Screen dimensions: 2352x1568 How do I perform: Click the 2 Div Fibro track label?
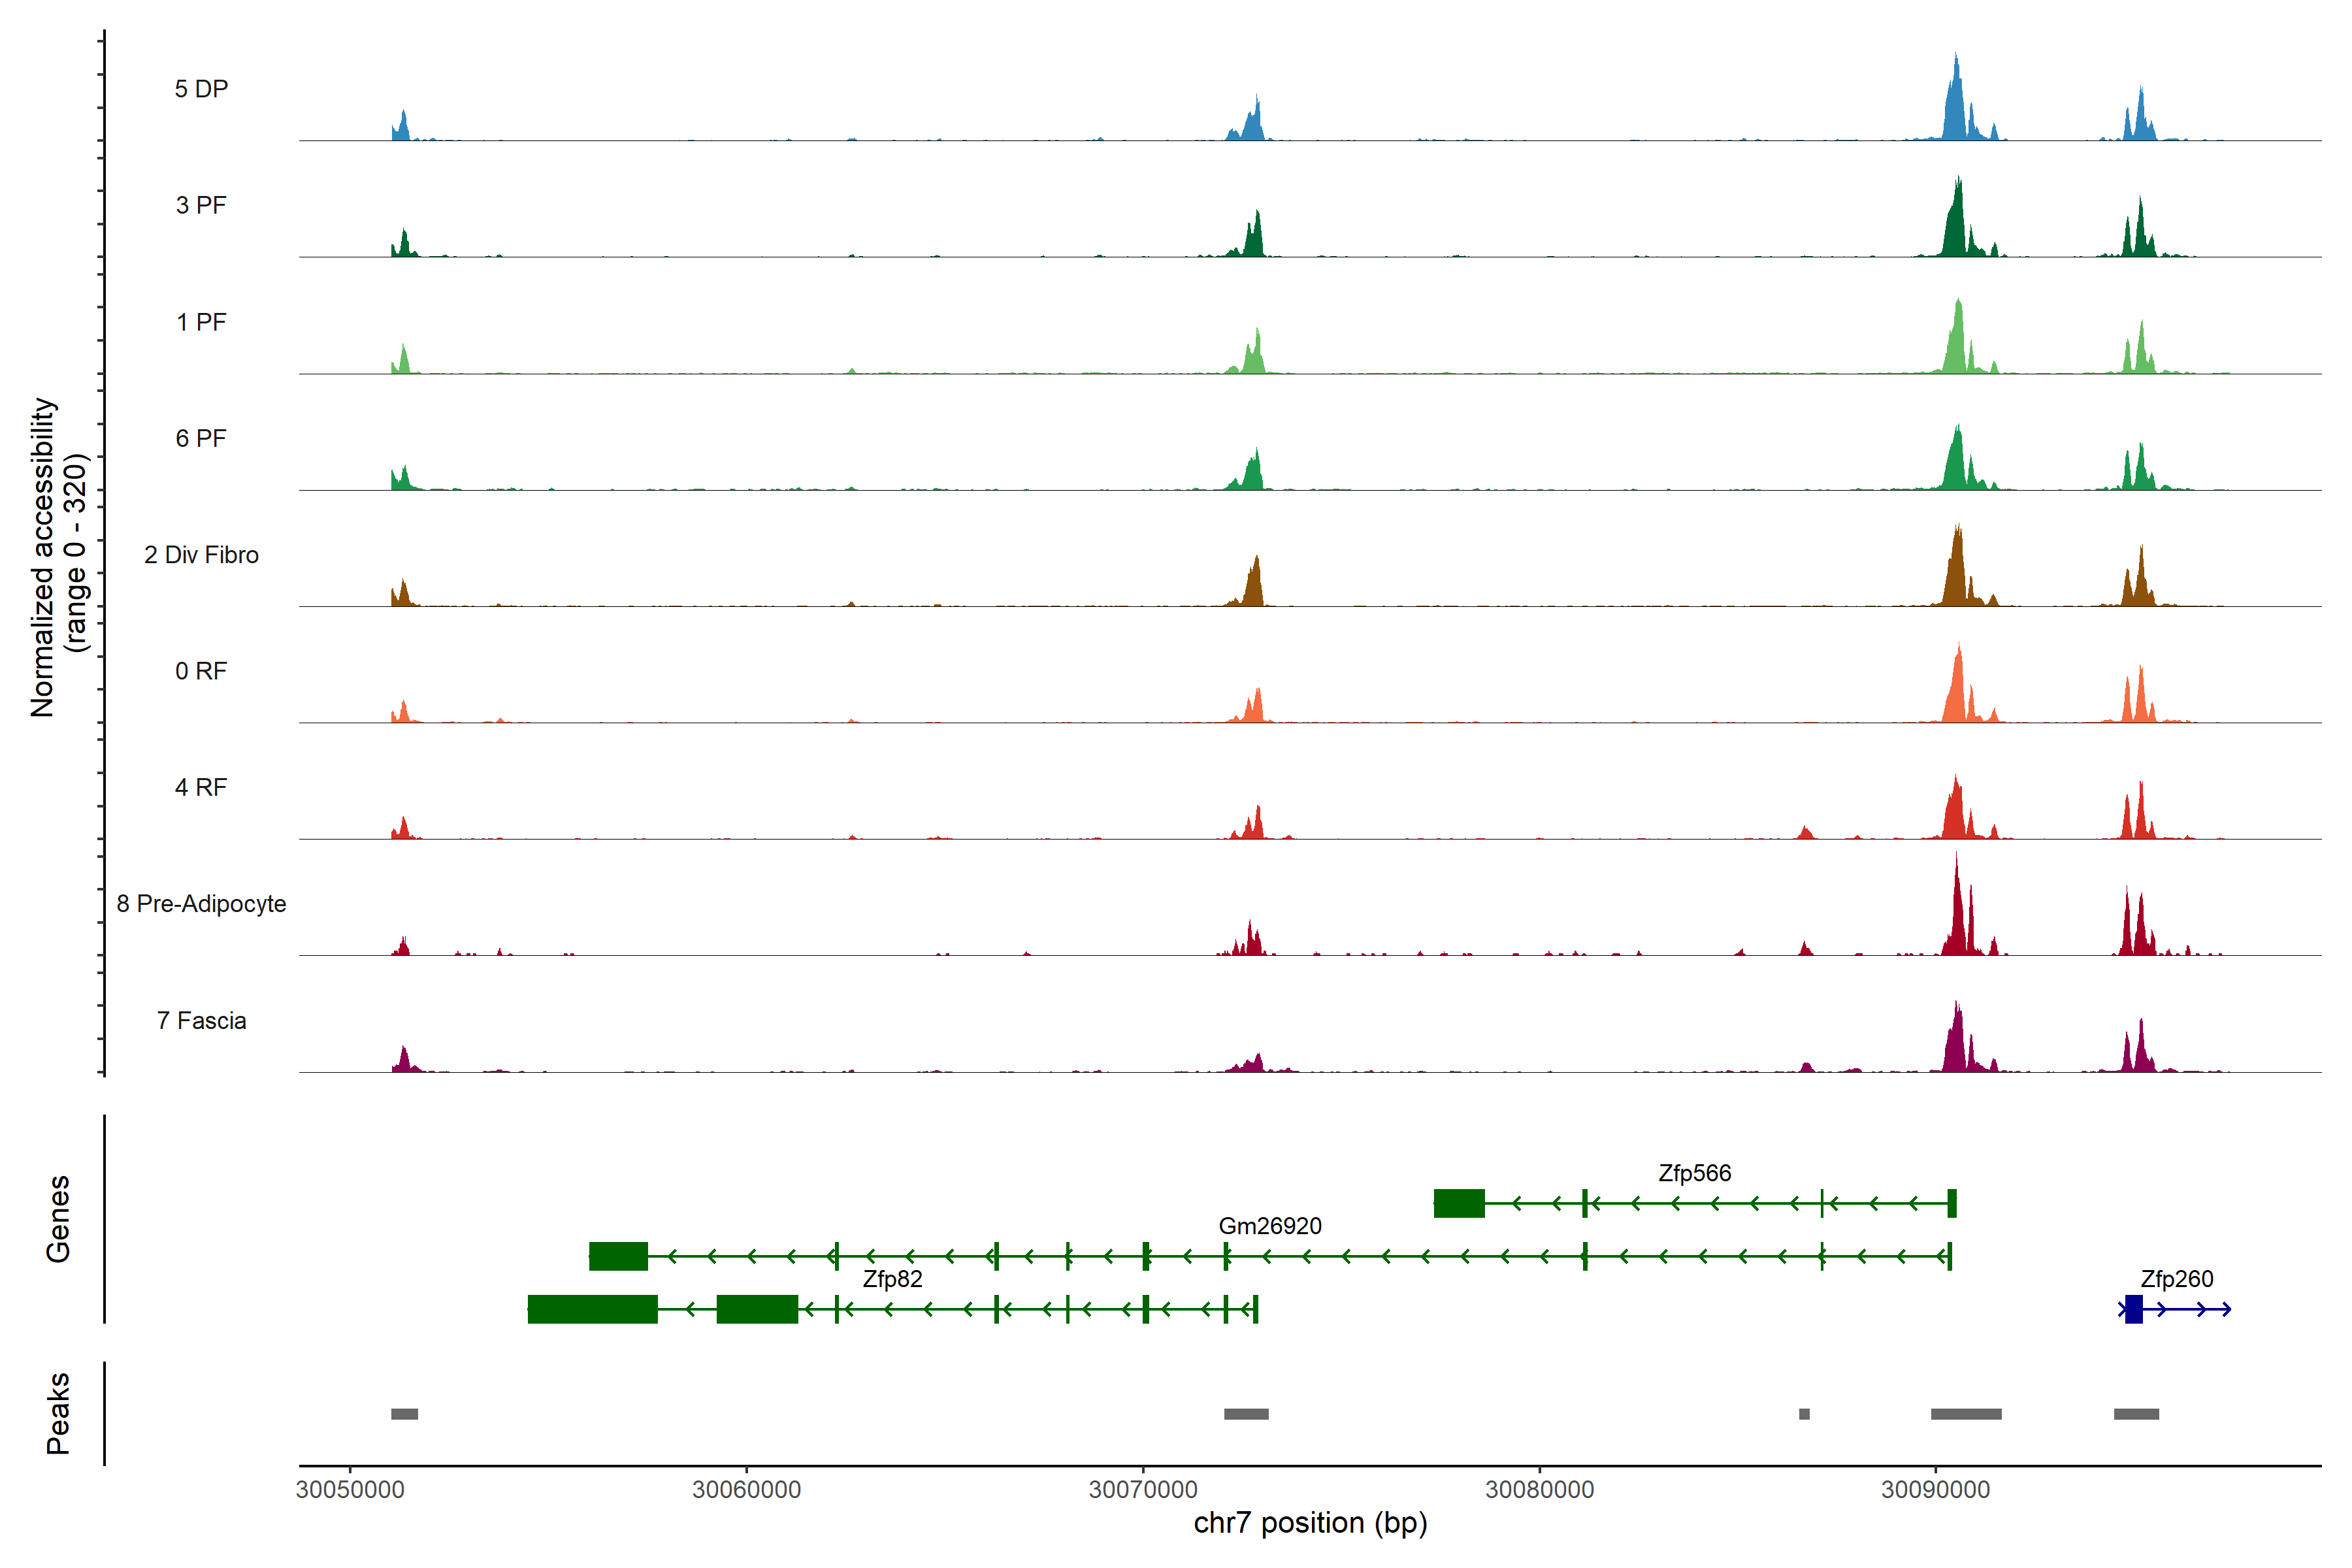pos(201,555)
